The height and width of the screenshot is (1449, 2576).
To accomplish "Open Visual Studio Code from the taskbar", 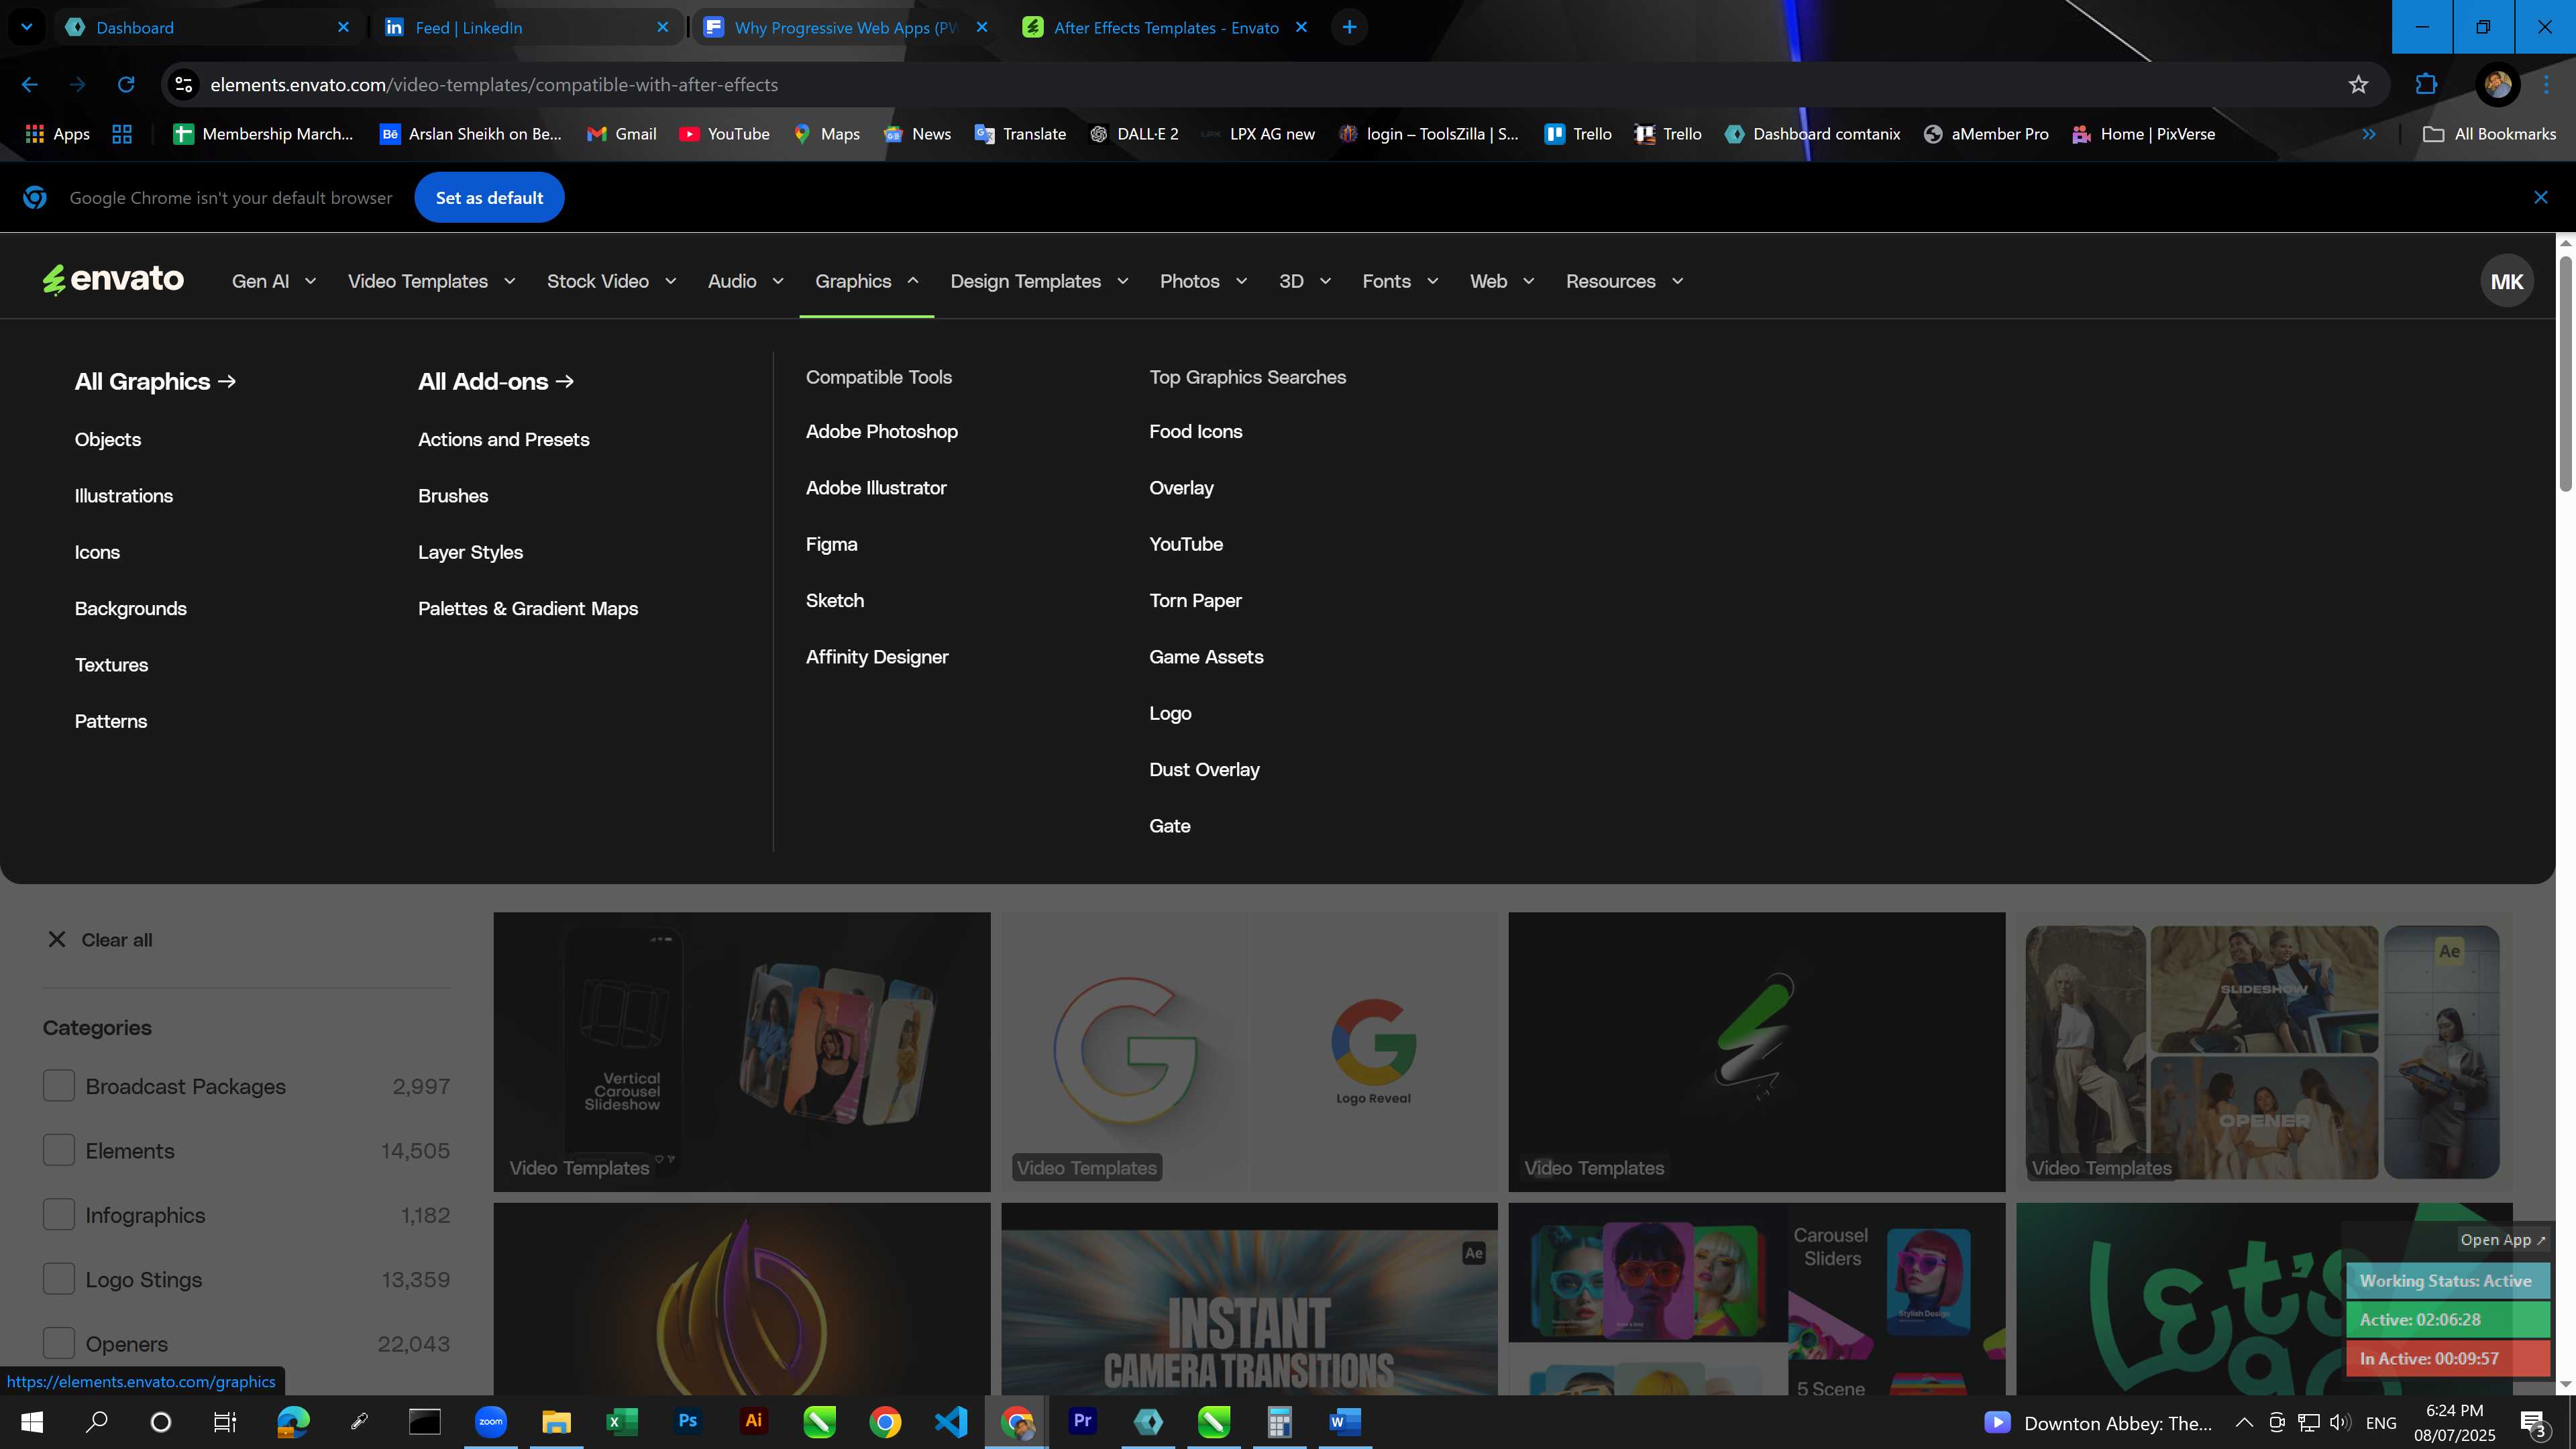I will [951, 1421].
